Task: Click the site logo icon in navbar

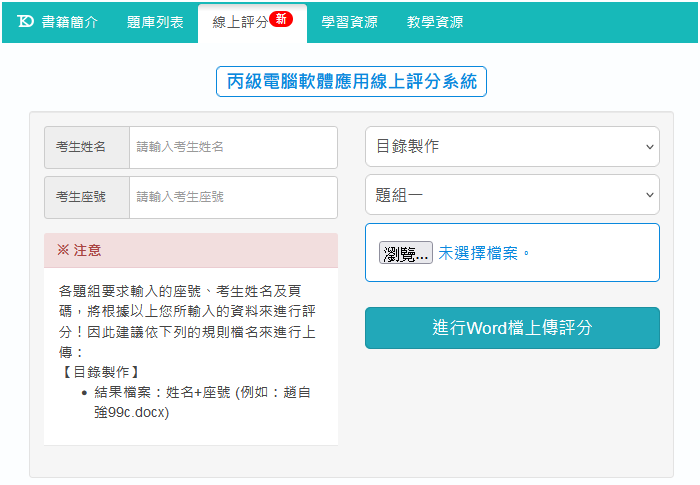Action: [26, 22]
